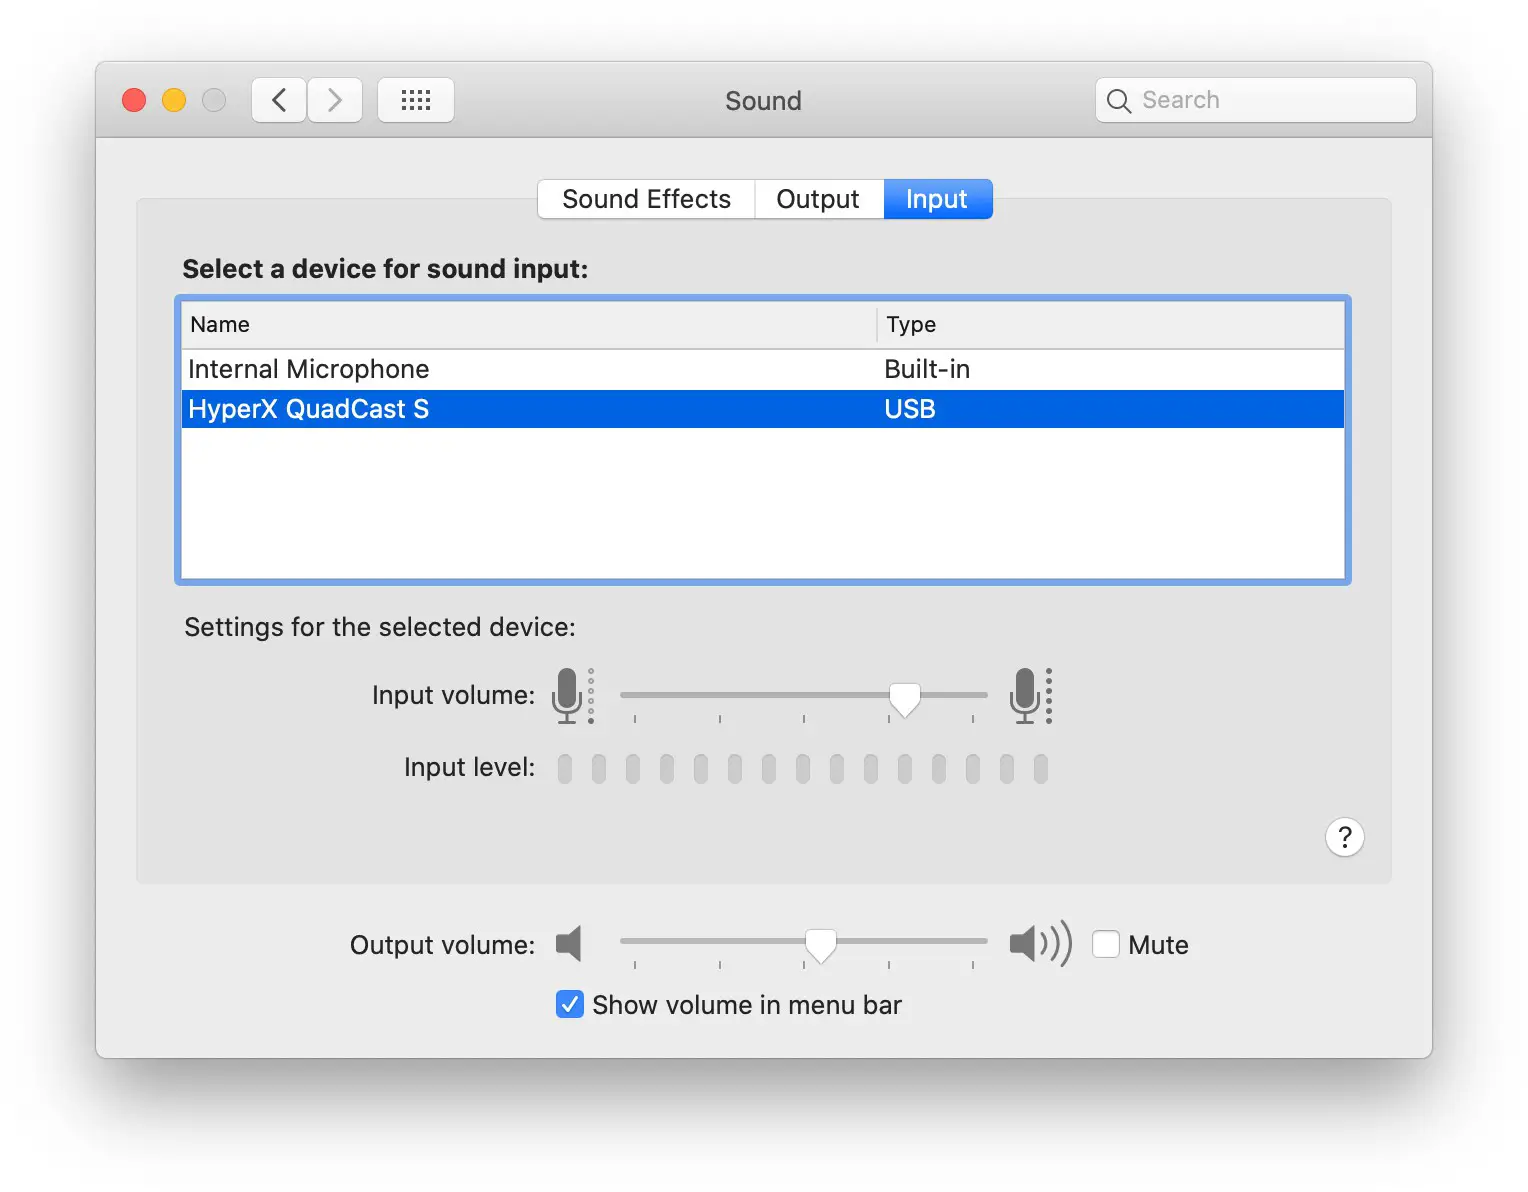
Task: Open help with the question mark button
Action: [1344, 837]
